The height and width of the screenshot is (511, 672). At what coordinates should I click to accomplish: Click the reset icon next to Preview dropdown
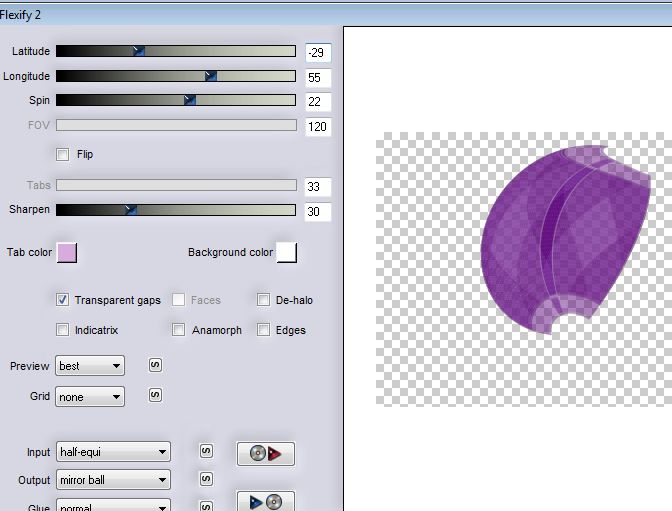155,365
